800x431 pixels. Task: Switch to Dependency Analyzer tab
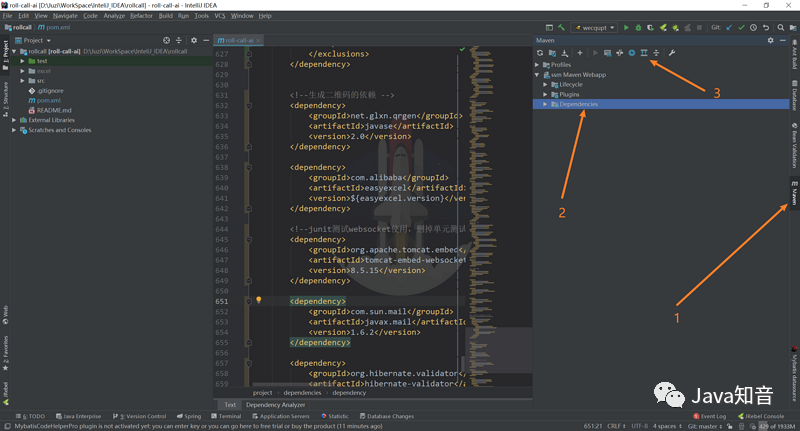click(x=276, y=405)
